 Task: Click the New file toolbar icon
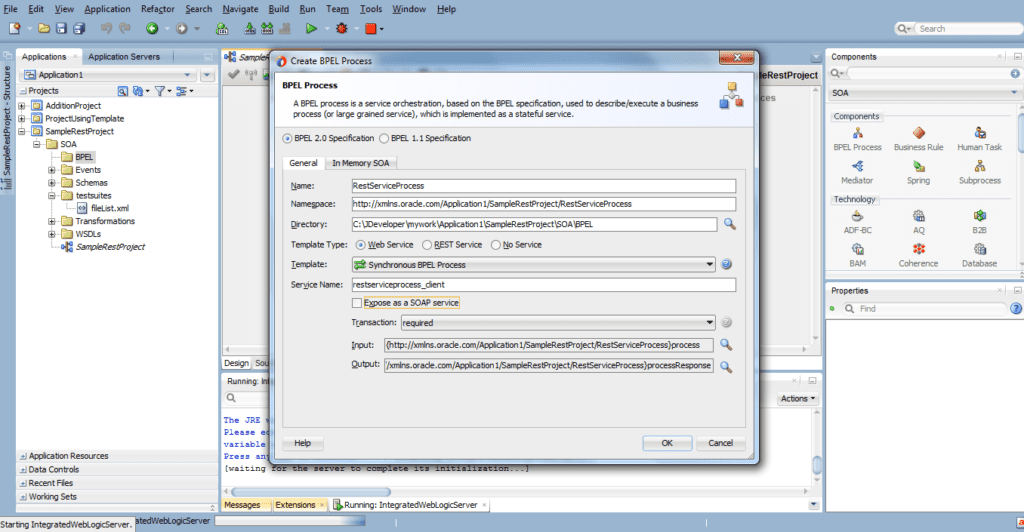click(14, 28)
